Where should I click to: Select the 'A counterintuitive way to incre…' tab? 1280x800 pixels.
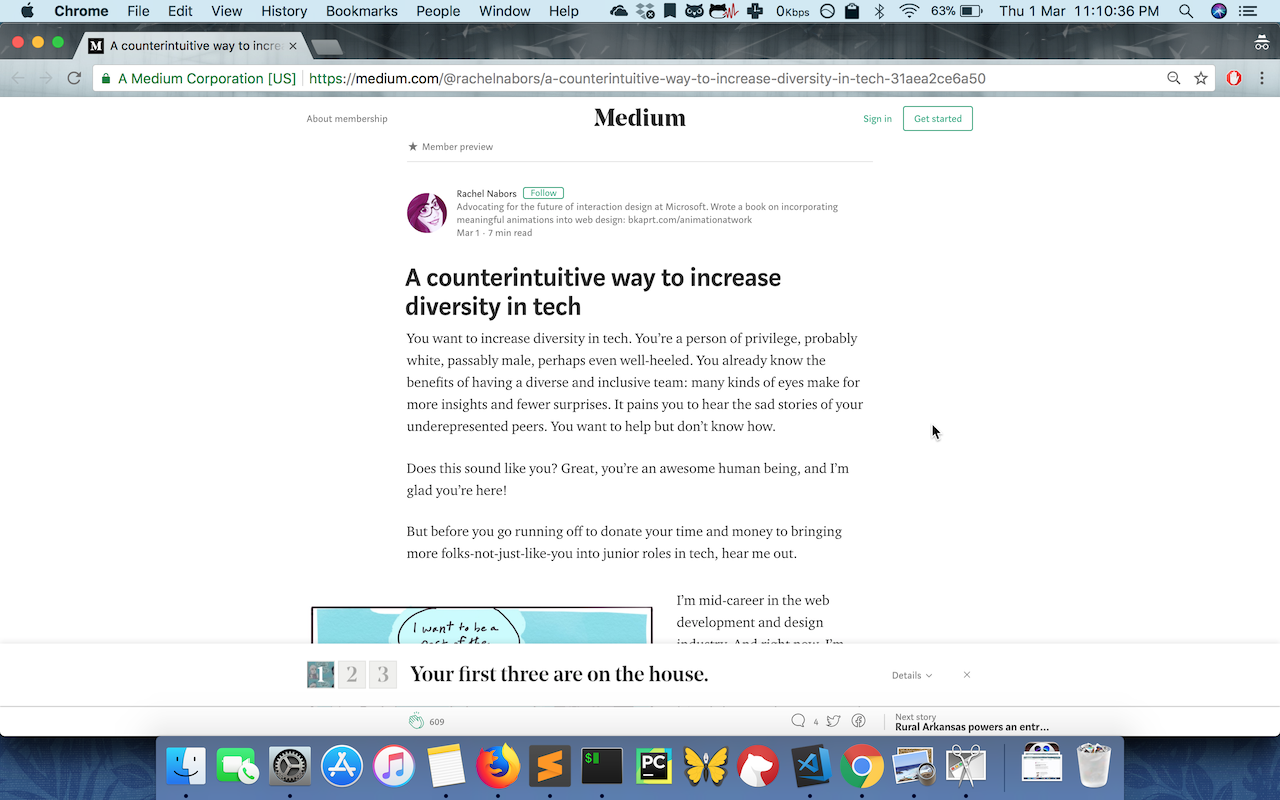(x=192, y=46)
